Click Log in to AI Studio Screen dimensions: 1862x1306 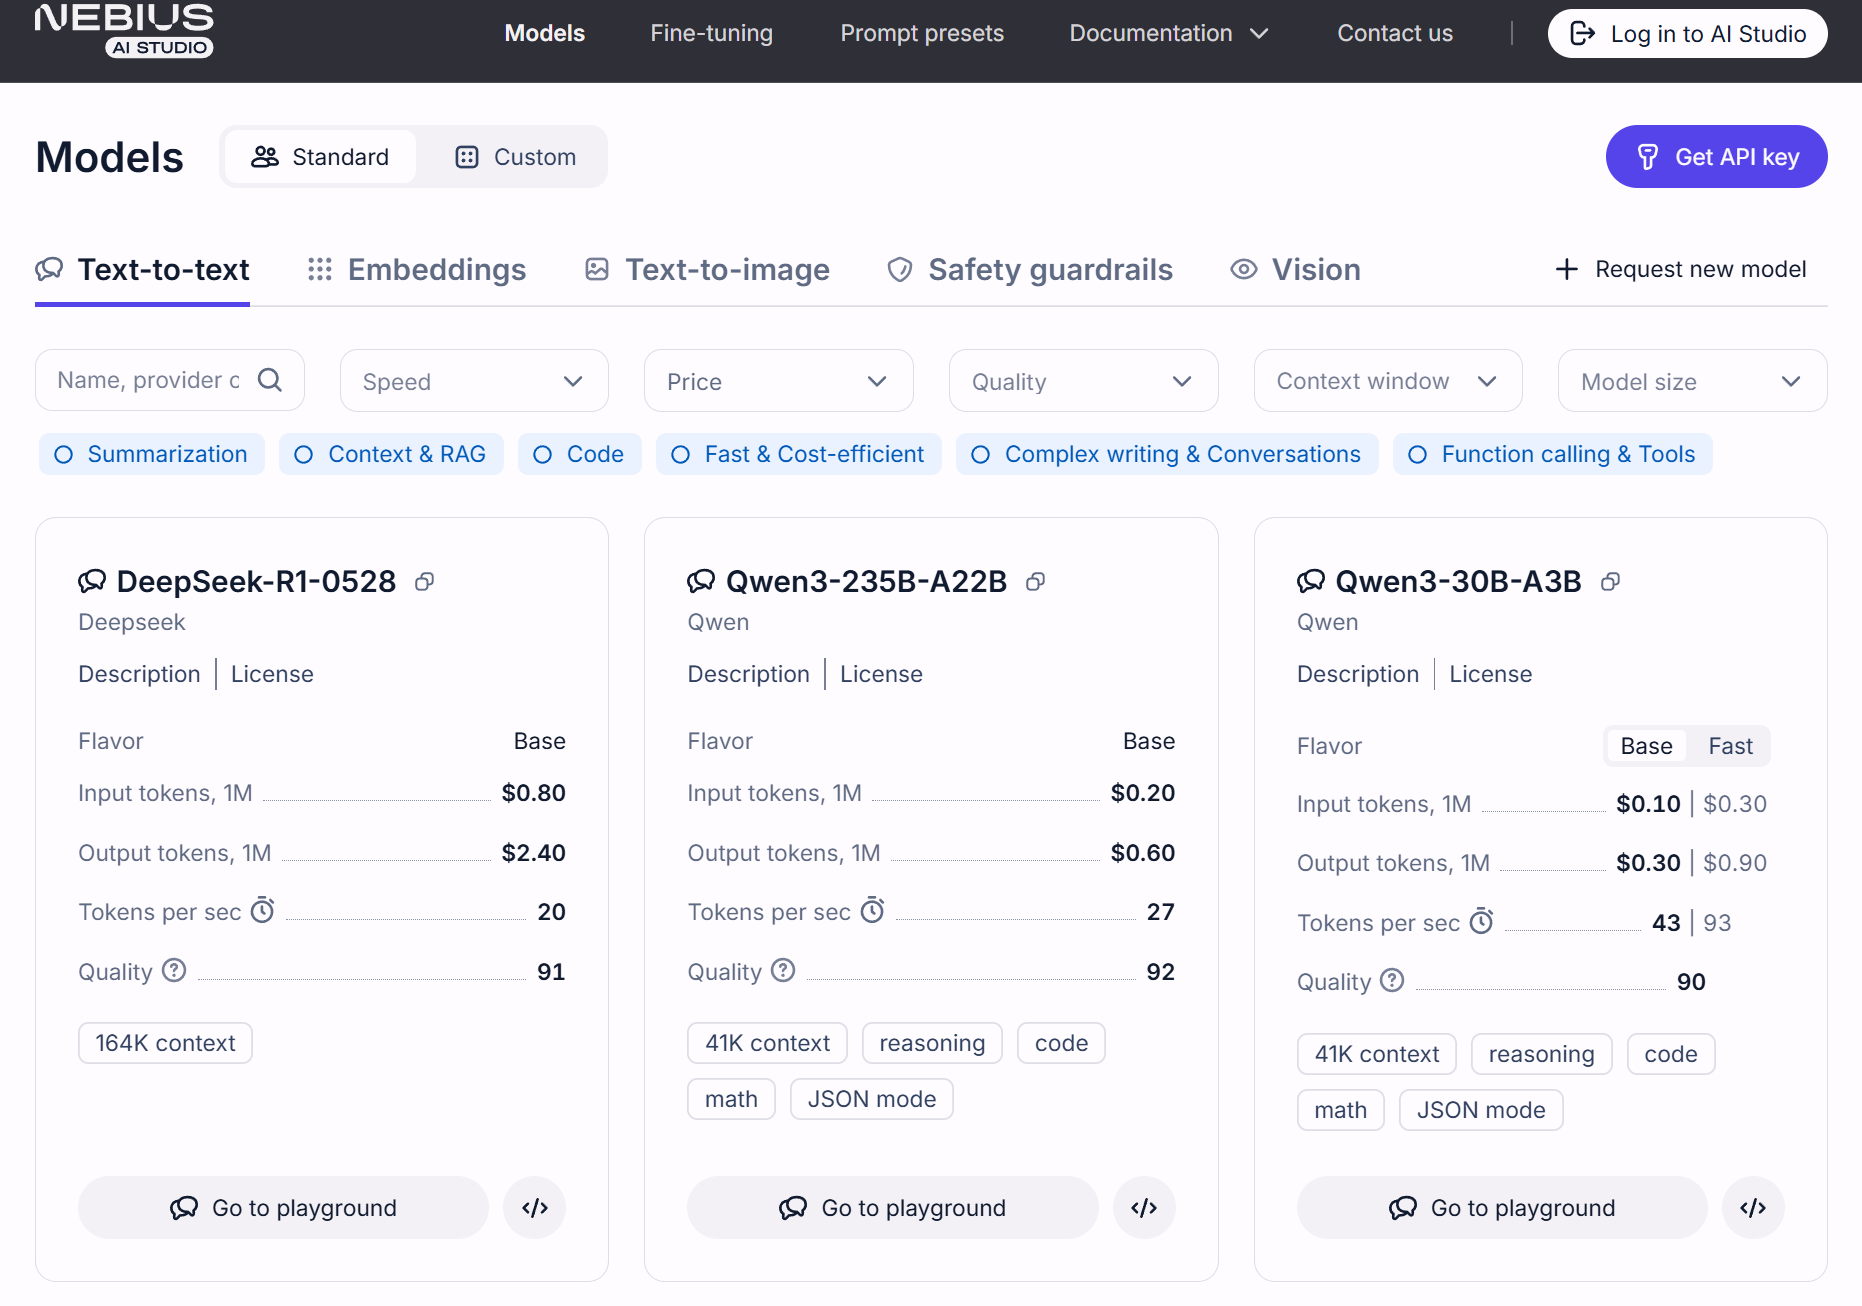(1688, 34)
